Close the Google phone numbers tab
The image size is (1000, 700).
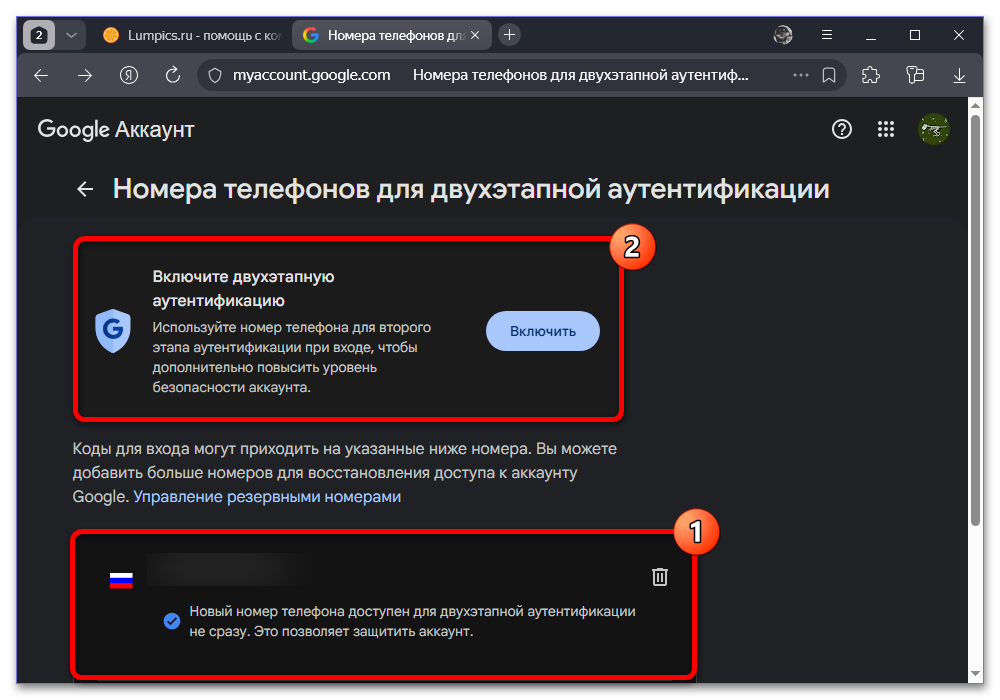[x=475, y=35]
